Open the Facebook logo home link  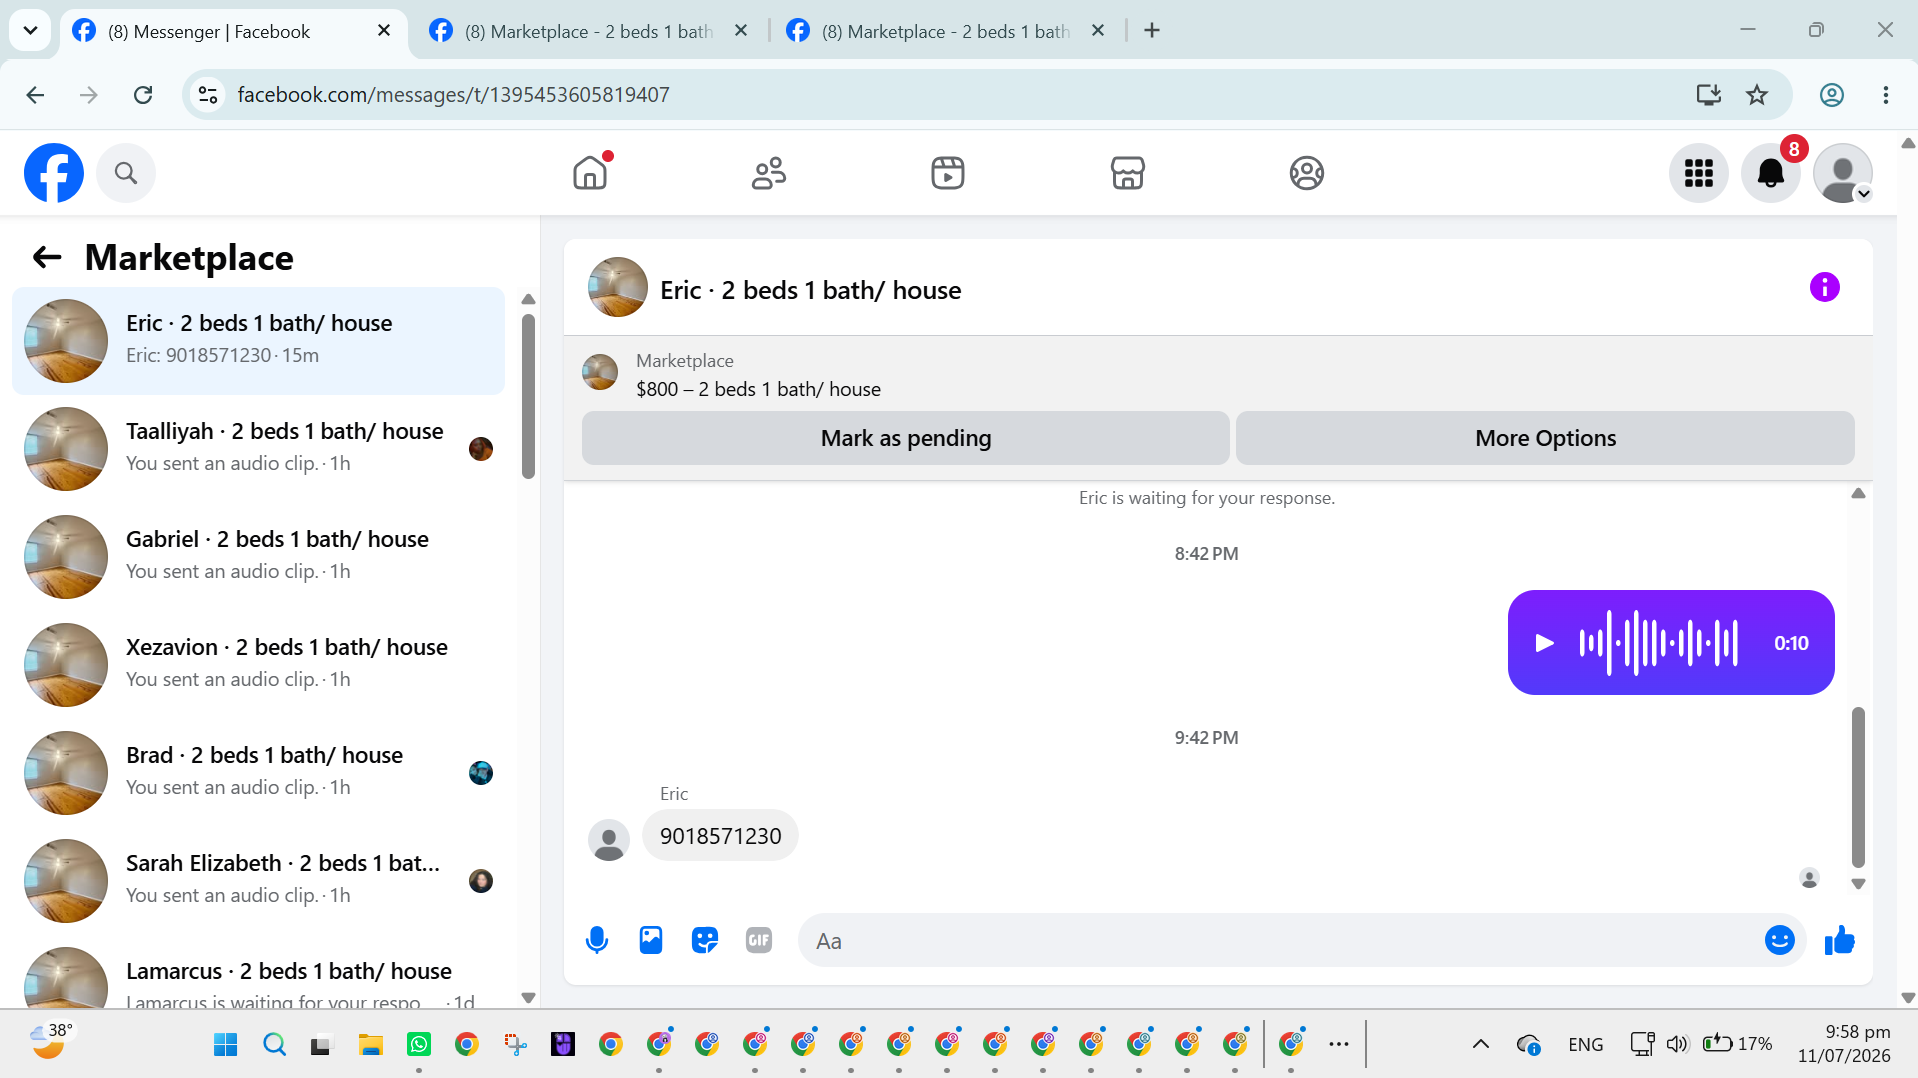pos(54,173)
